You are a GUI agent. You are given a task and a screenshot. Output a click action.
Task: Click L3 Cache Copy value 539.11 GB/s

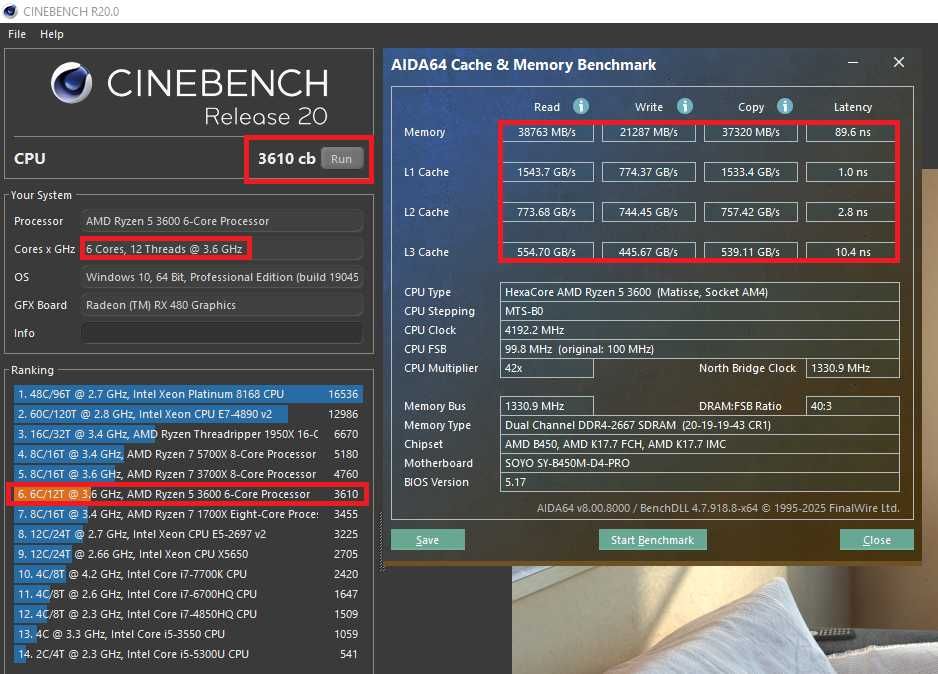(x=751, y=252)
